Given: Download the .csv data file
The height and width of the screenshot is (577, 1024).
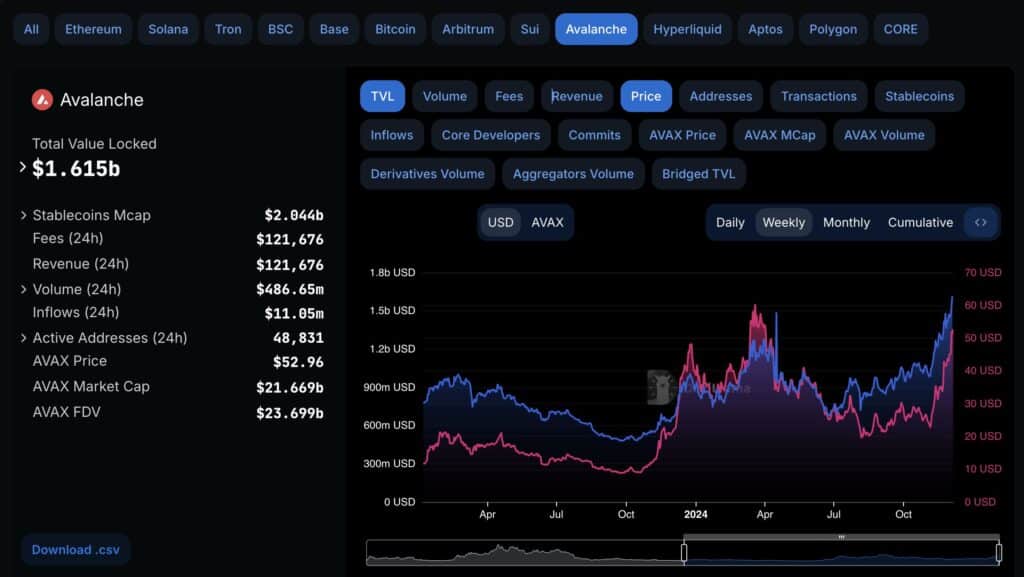Looking at the screenshot, I should [x=76, y=550].
